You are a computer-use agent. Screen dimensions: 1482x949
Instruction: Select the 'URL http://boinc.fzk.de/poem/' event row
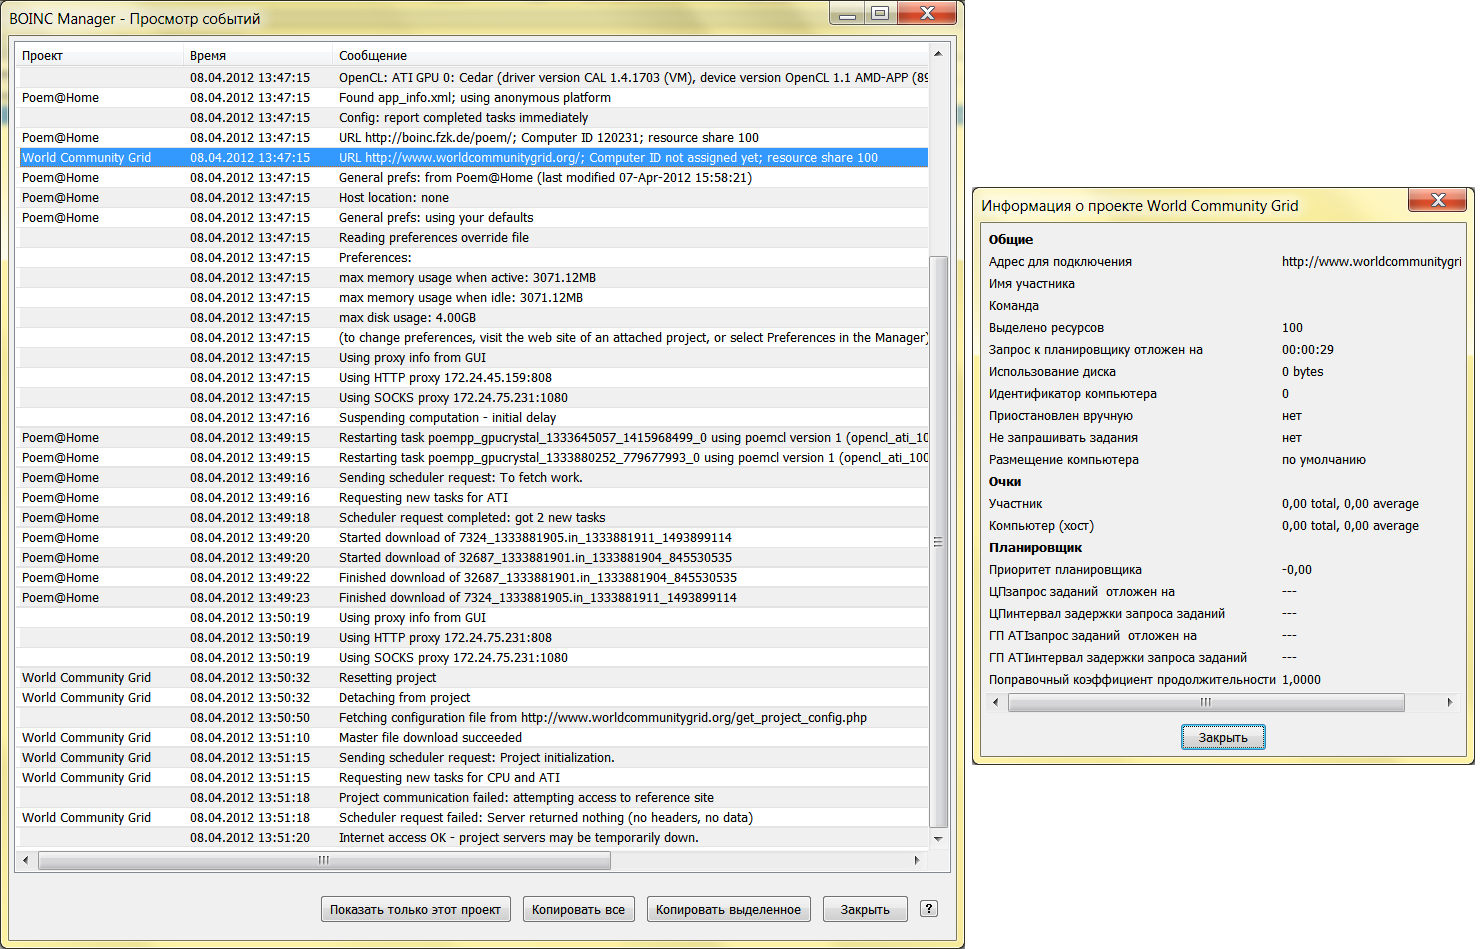[x=473, y=137]
